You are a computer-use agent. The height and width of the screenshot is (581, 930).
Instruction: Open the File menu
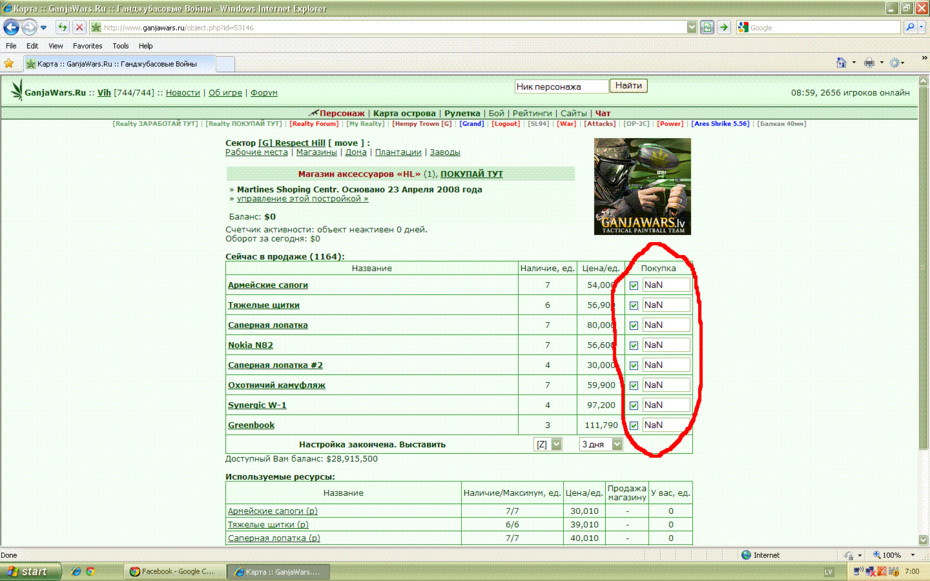tap(11, 46)
